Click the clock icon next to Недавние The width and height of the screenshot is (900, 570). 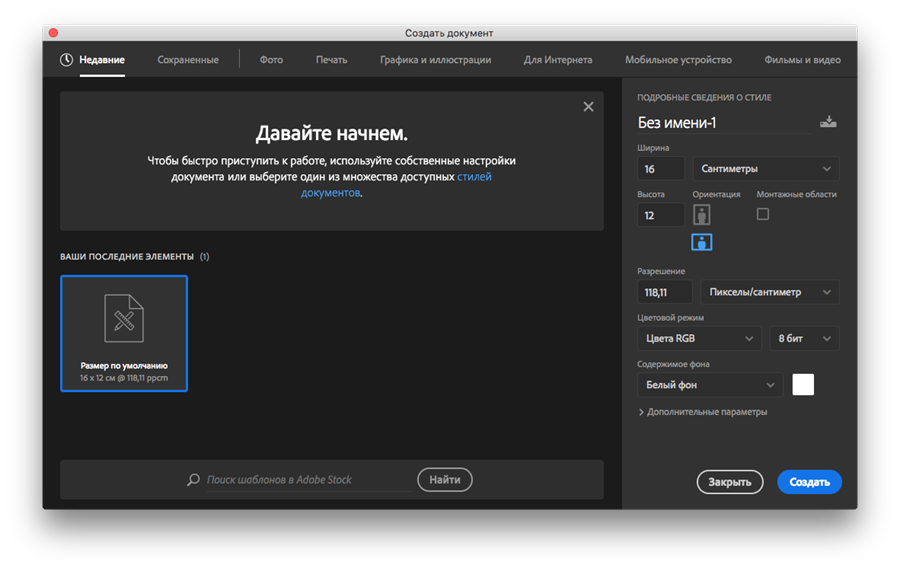[66, 60]
